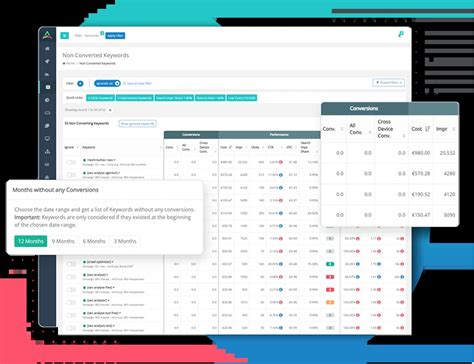This screenshot has width=474, height=364.
Task: Open the rectangle card icon in the sidebar
Action: 47,113
